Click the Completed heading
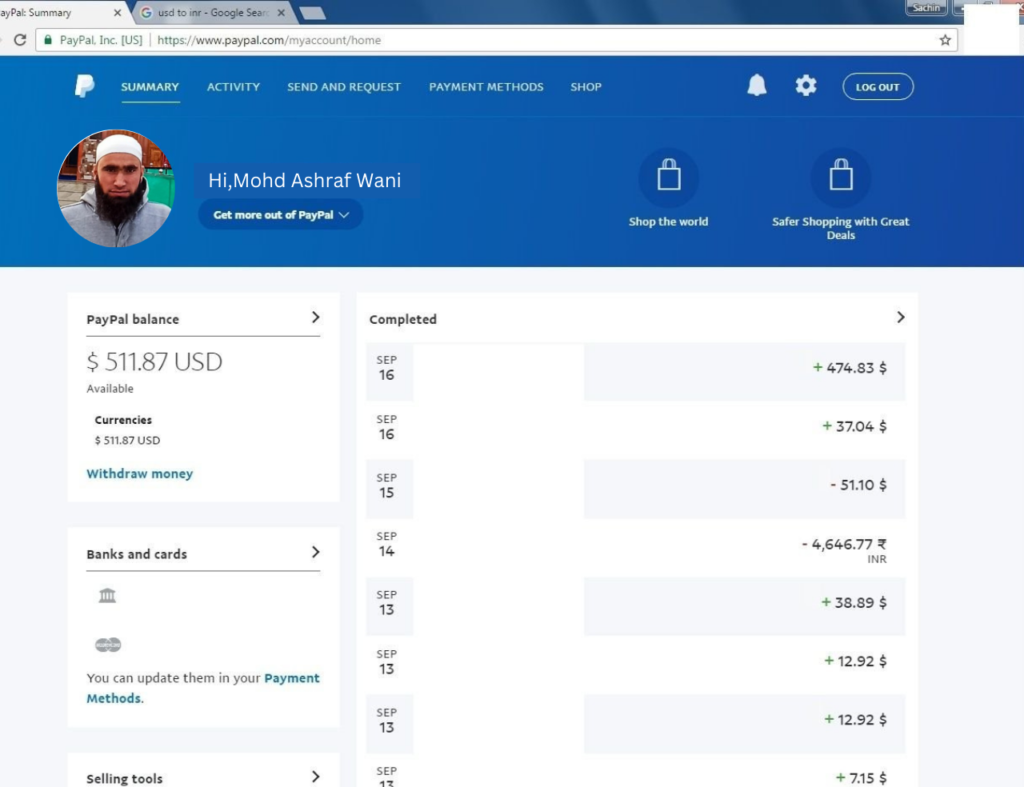 pyautogui.click(x=403, y=319)
